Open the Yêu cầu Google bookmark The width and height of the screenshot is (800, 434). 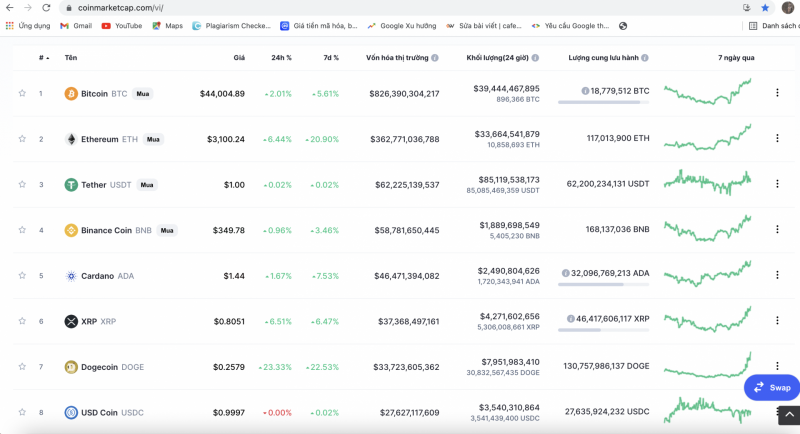coord(570,25)
